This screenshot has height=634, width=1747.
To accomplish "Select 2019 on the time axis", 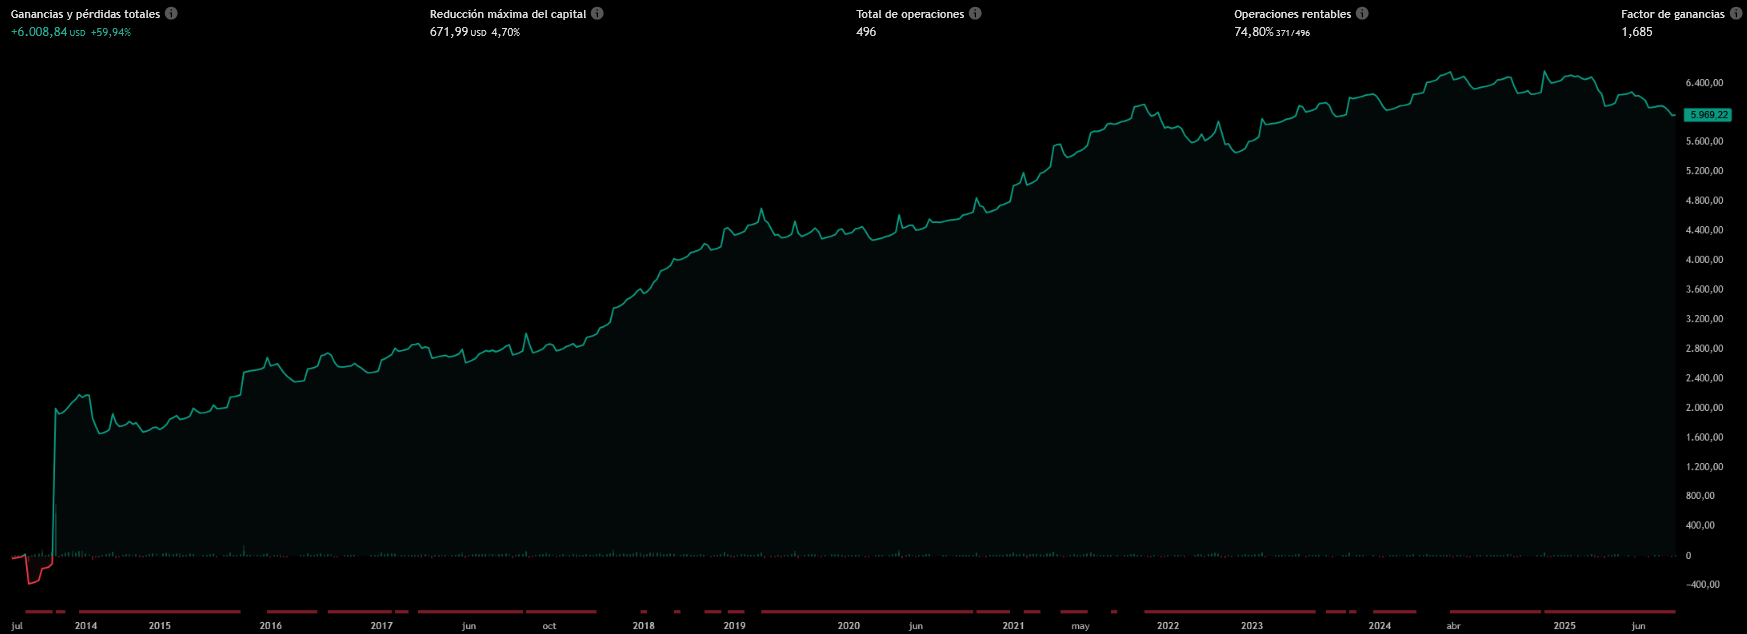I will pyautogui.click(x=734, y=626).
